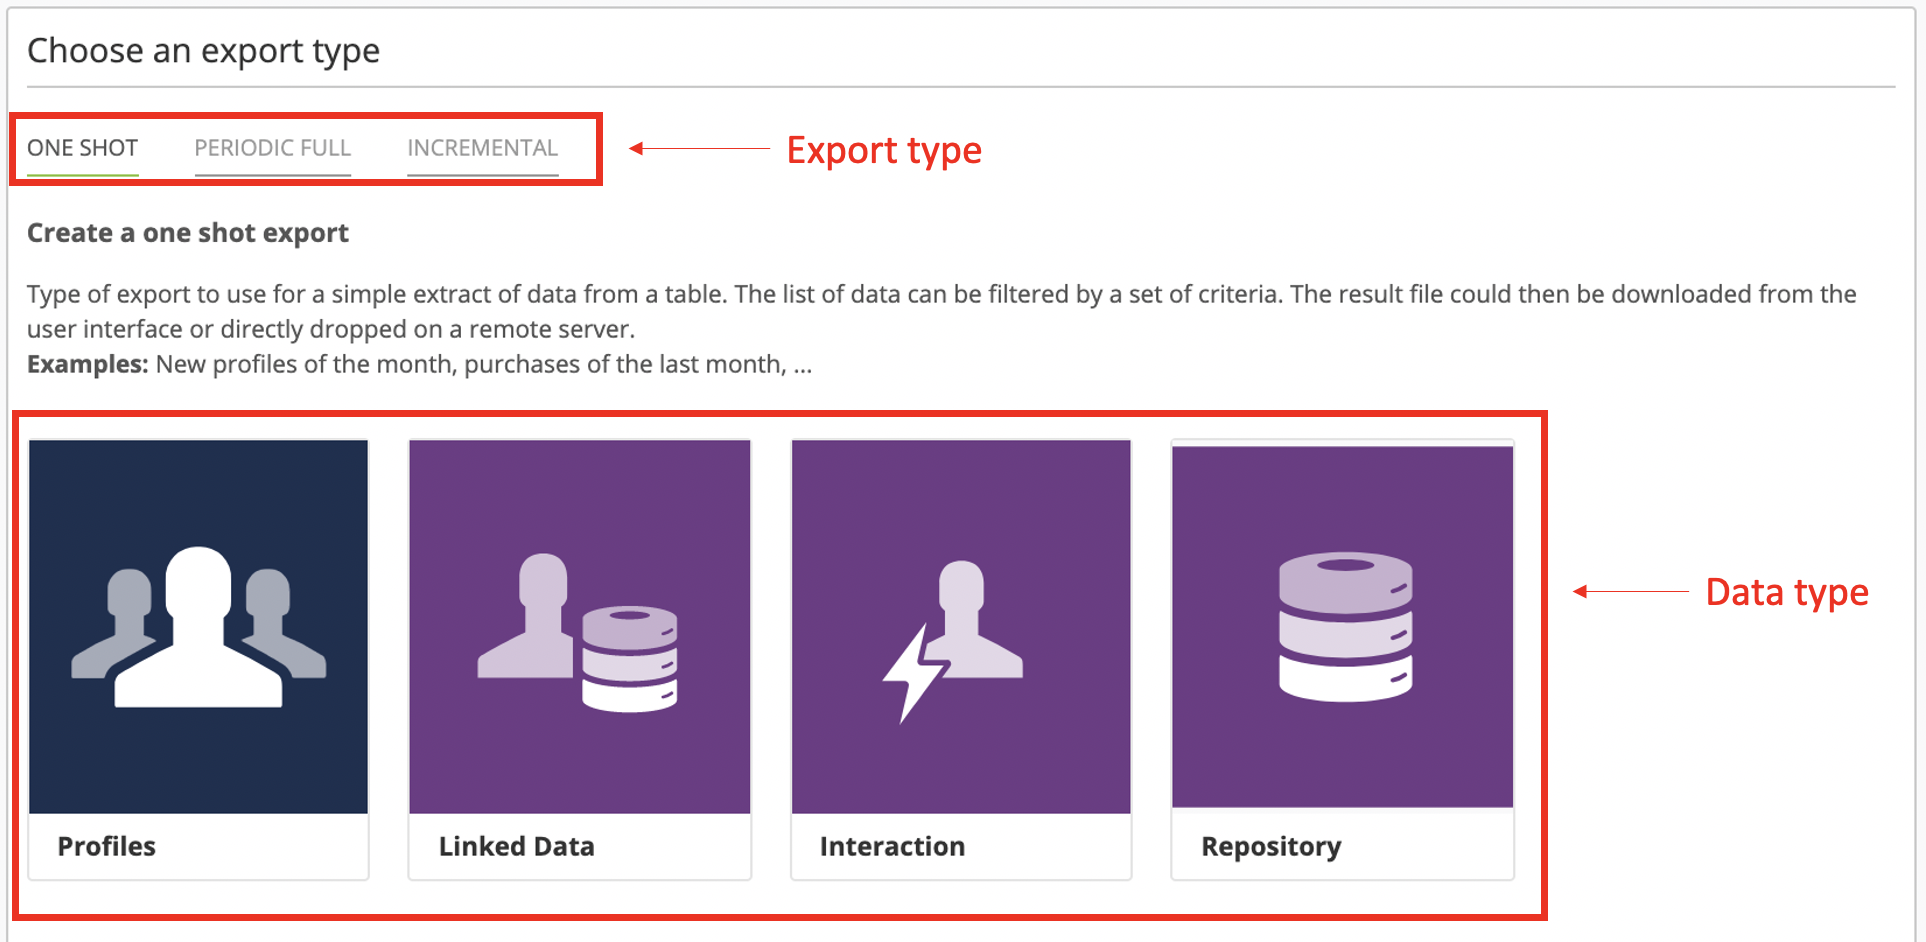Screen dimensions: 1926x942
Task: Click the Profiles group-of-people icon
Action: [x=198, y=627]
